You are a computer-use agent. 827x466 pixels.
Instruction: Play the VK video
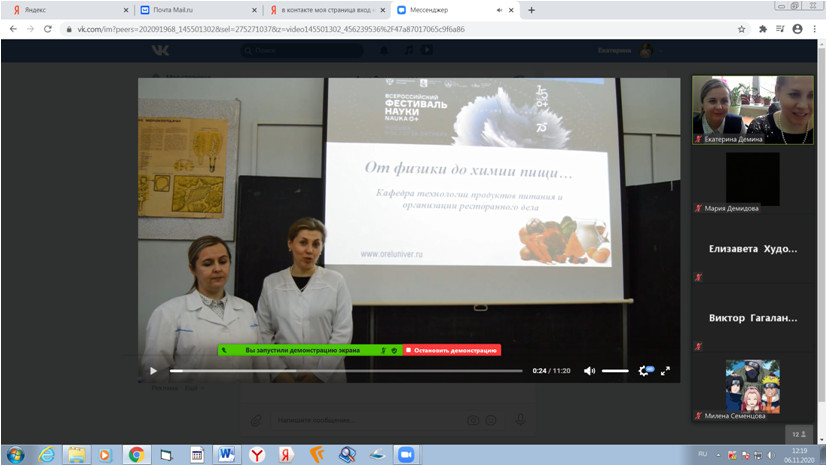click(153, 371)
